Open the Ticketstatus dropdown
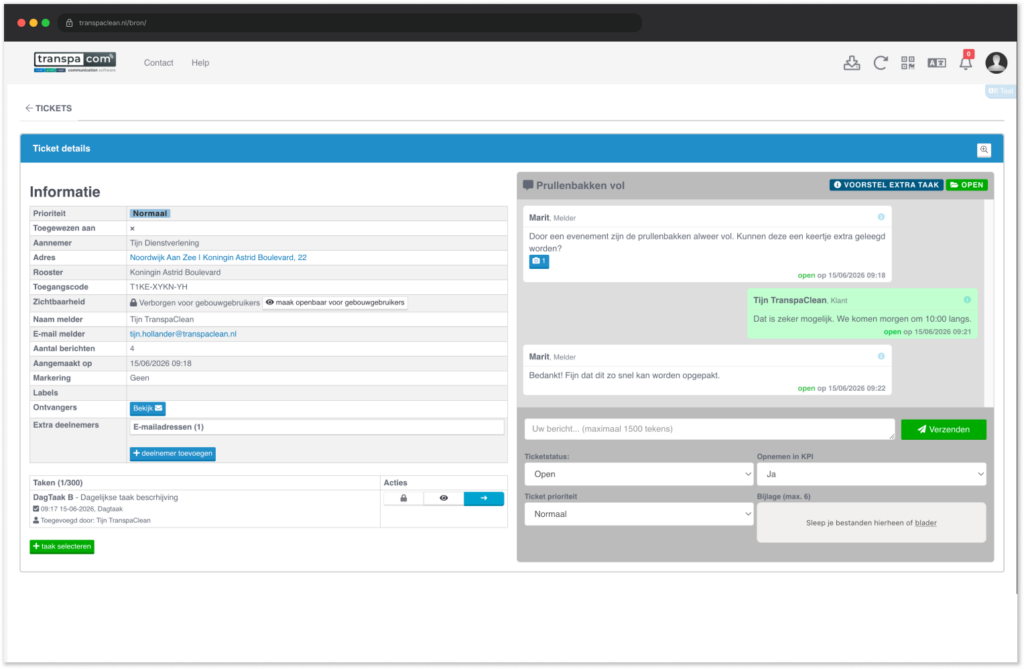Screen dimensions: 1024x669 [639, 474]
